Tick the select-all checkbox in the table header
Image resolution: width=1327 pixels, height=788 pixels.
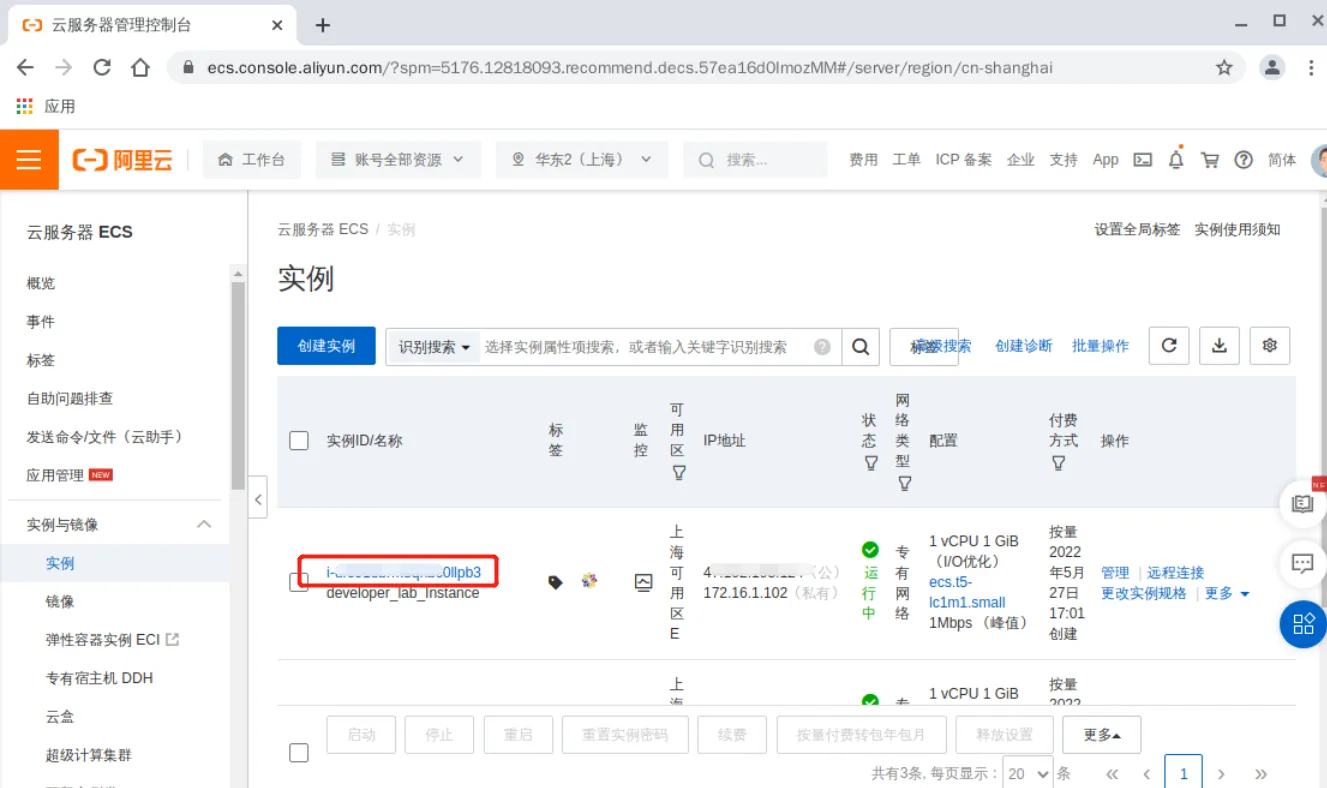click(299, 441)
